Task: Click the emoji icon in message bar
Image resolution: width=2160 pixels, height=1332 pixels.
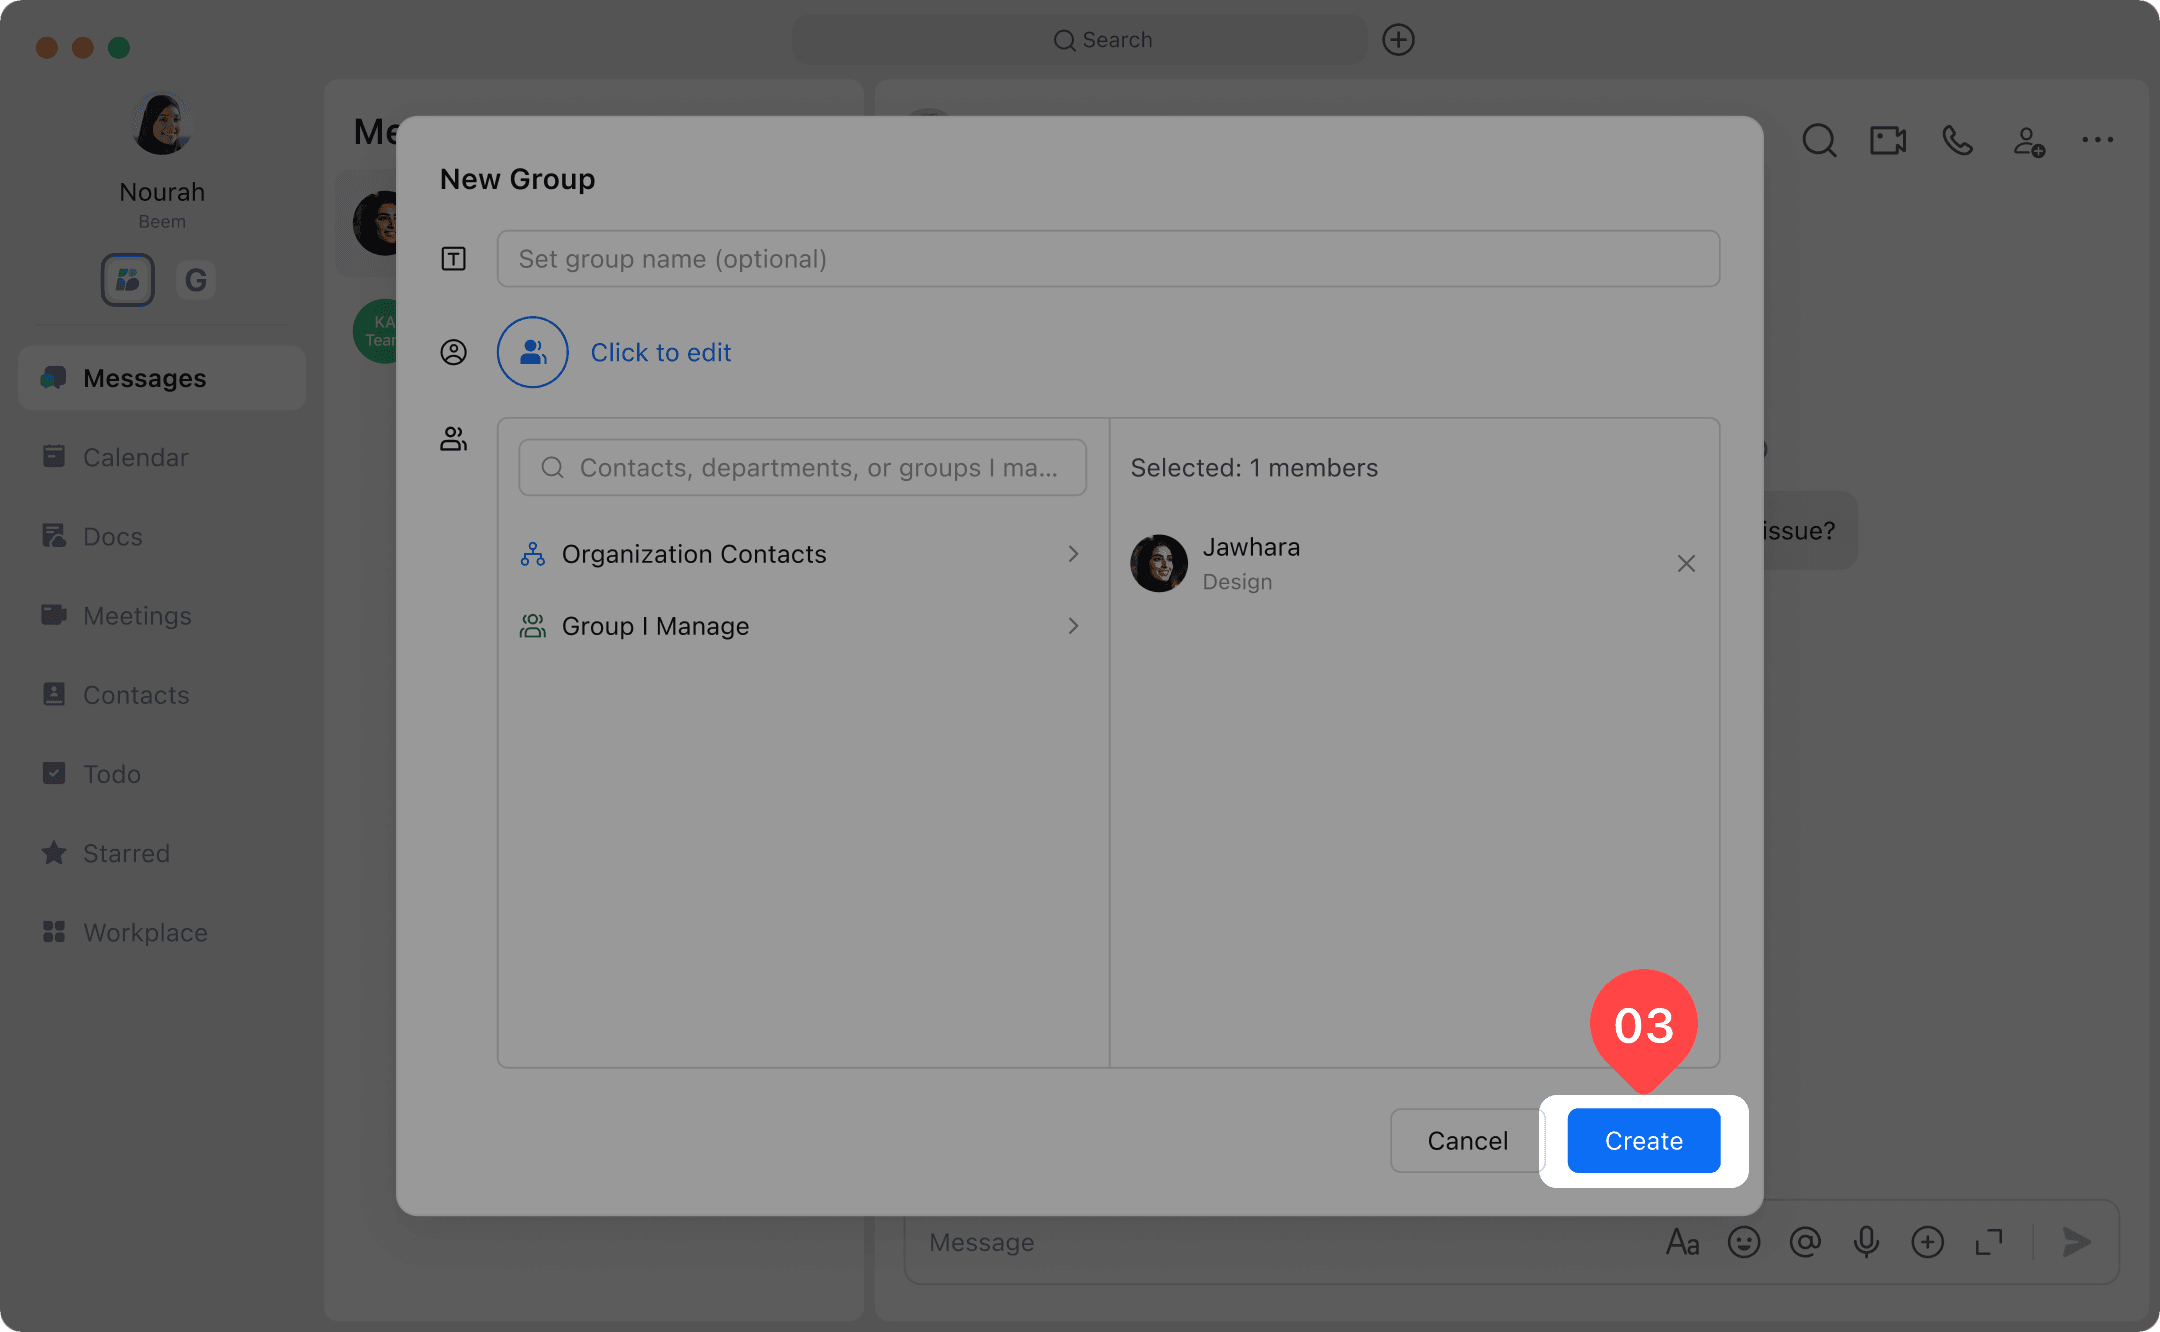Action: [1743, 1242]
